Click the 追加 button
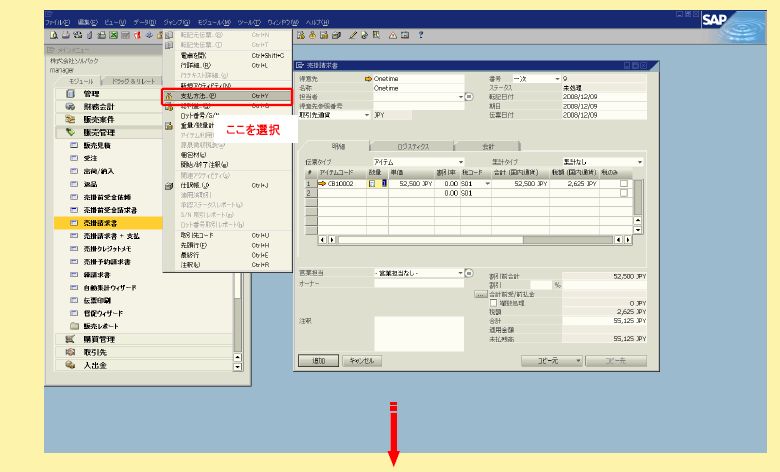 (318, 361)
